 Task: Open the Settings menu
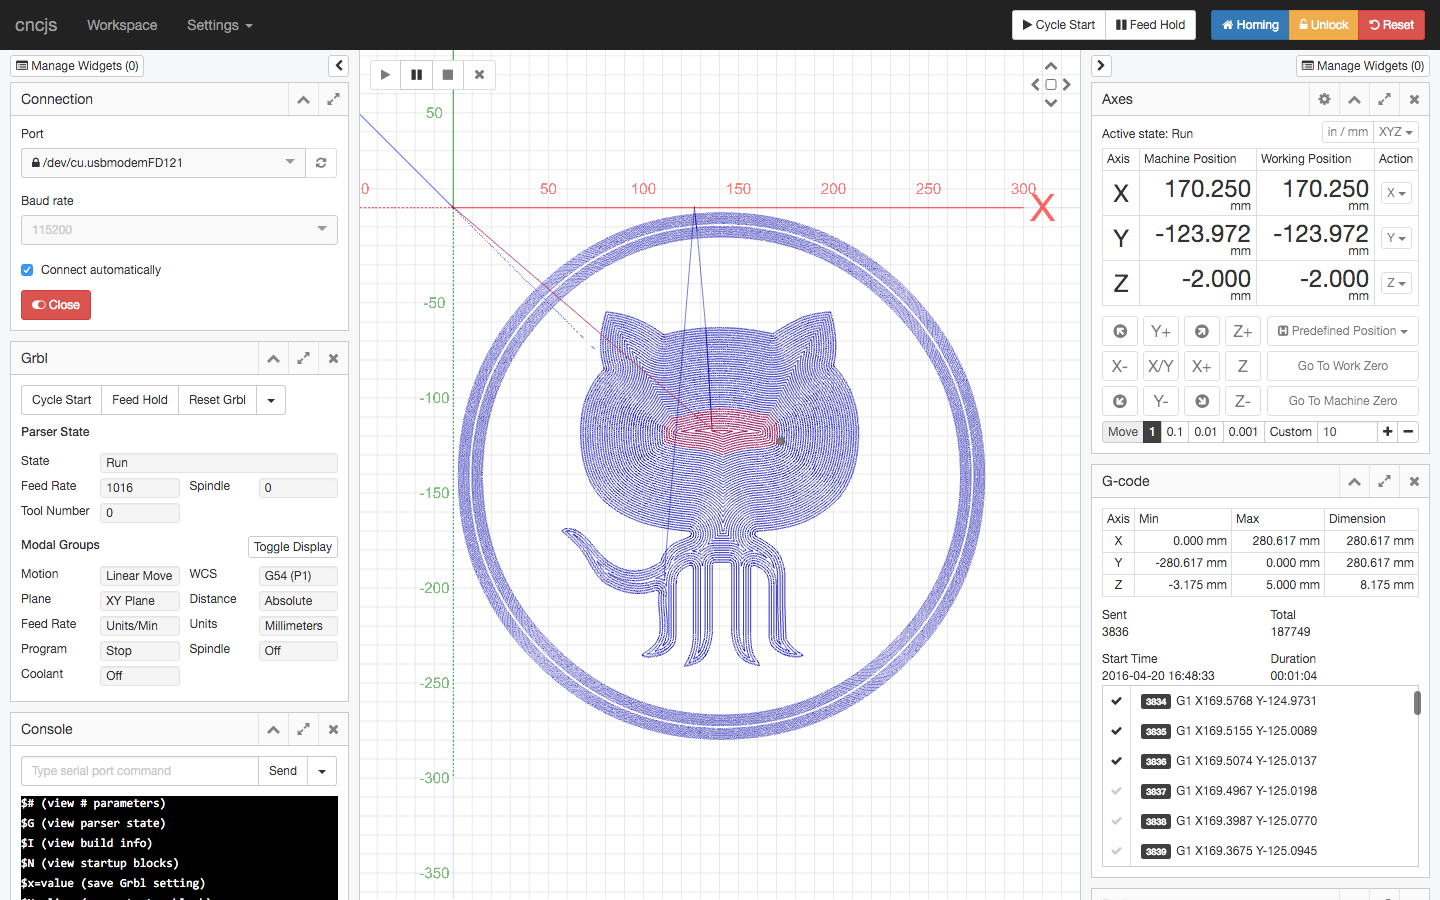219,25
